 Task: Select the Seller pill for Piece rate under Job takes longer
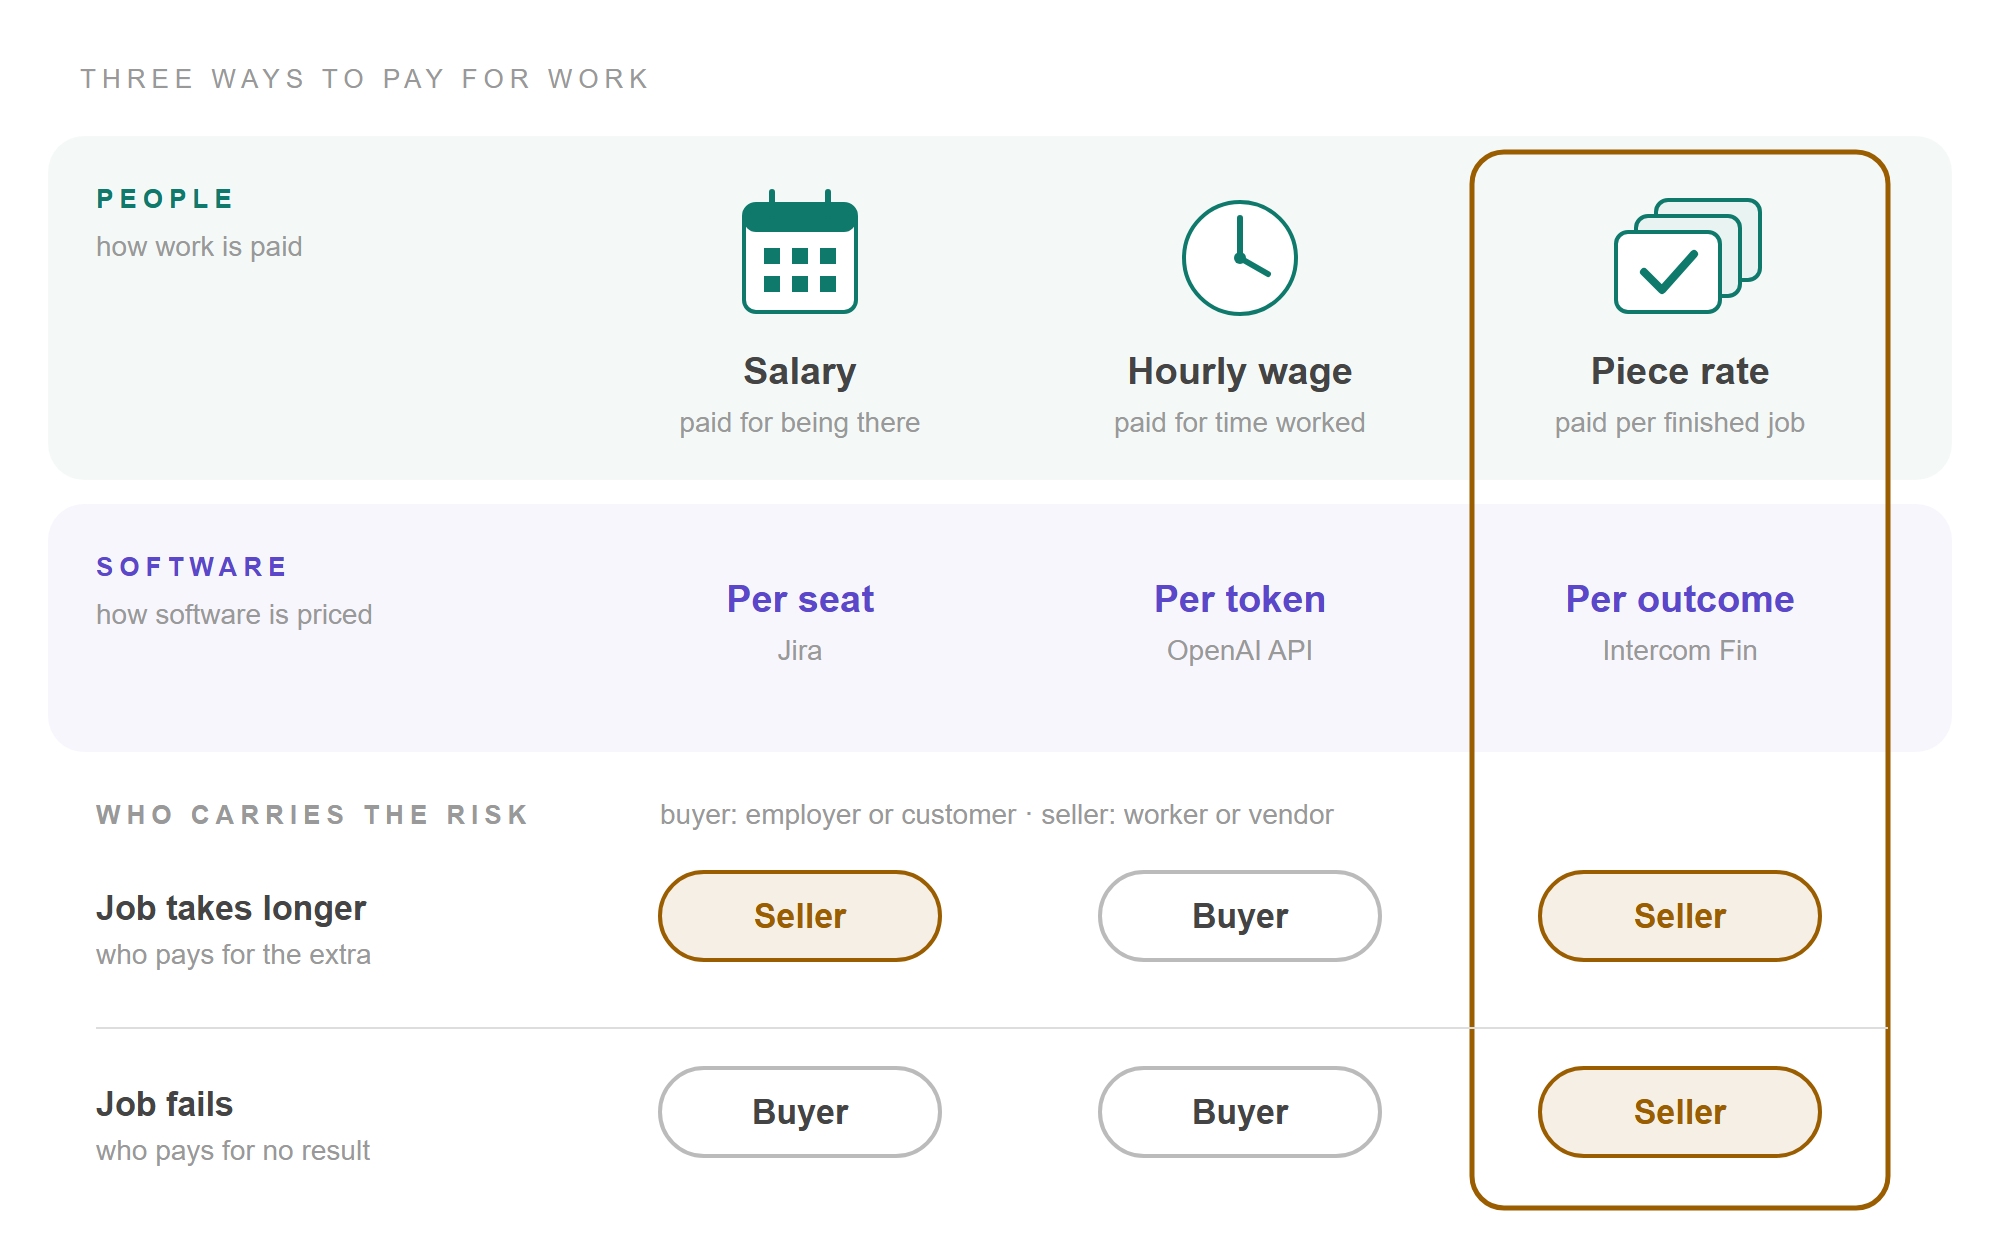pyautogui.click(x=1680, y=916)
